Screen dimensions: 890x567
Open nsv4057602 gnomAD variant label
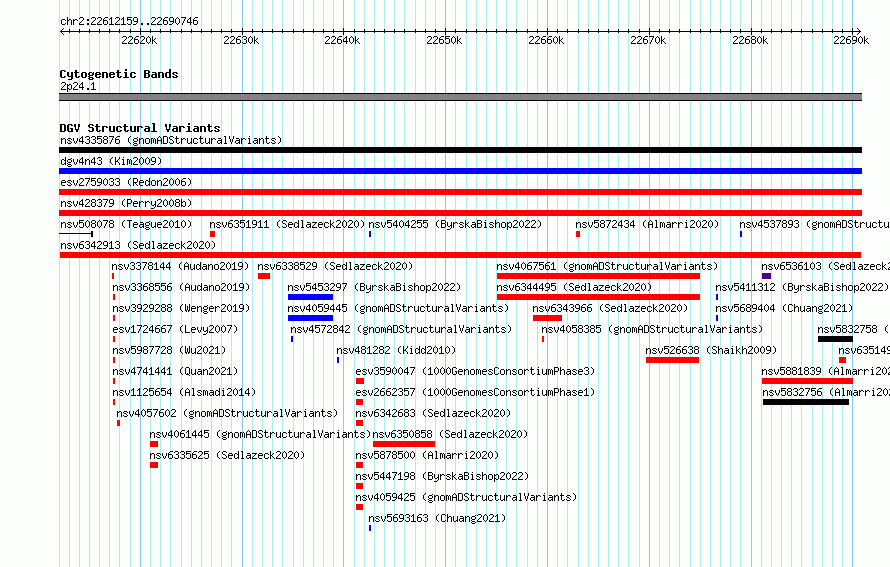pos(227,413)
